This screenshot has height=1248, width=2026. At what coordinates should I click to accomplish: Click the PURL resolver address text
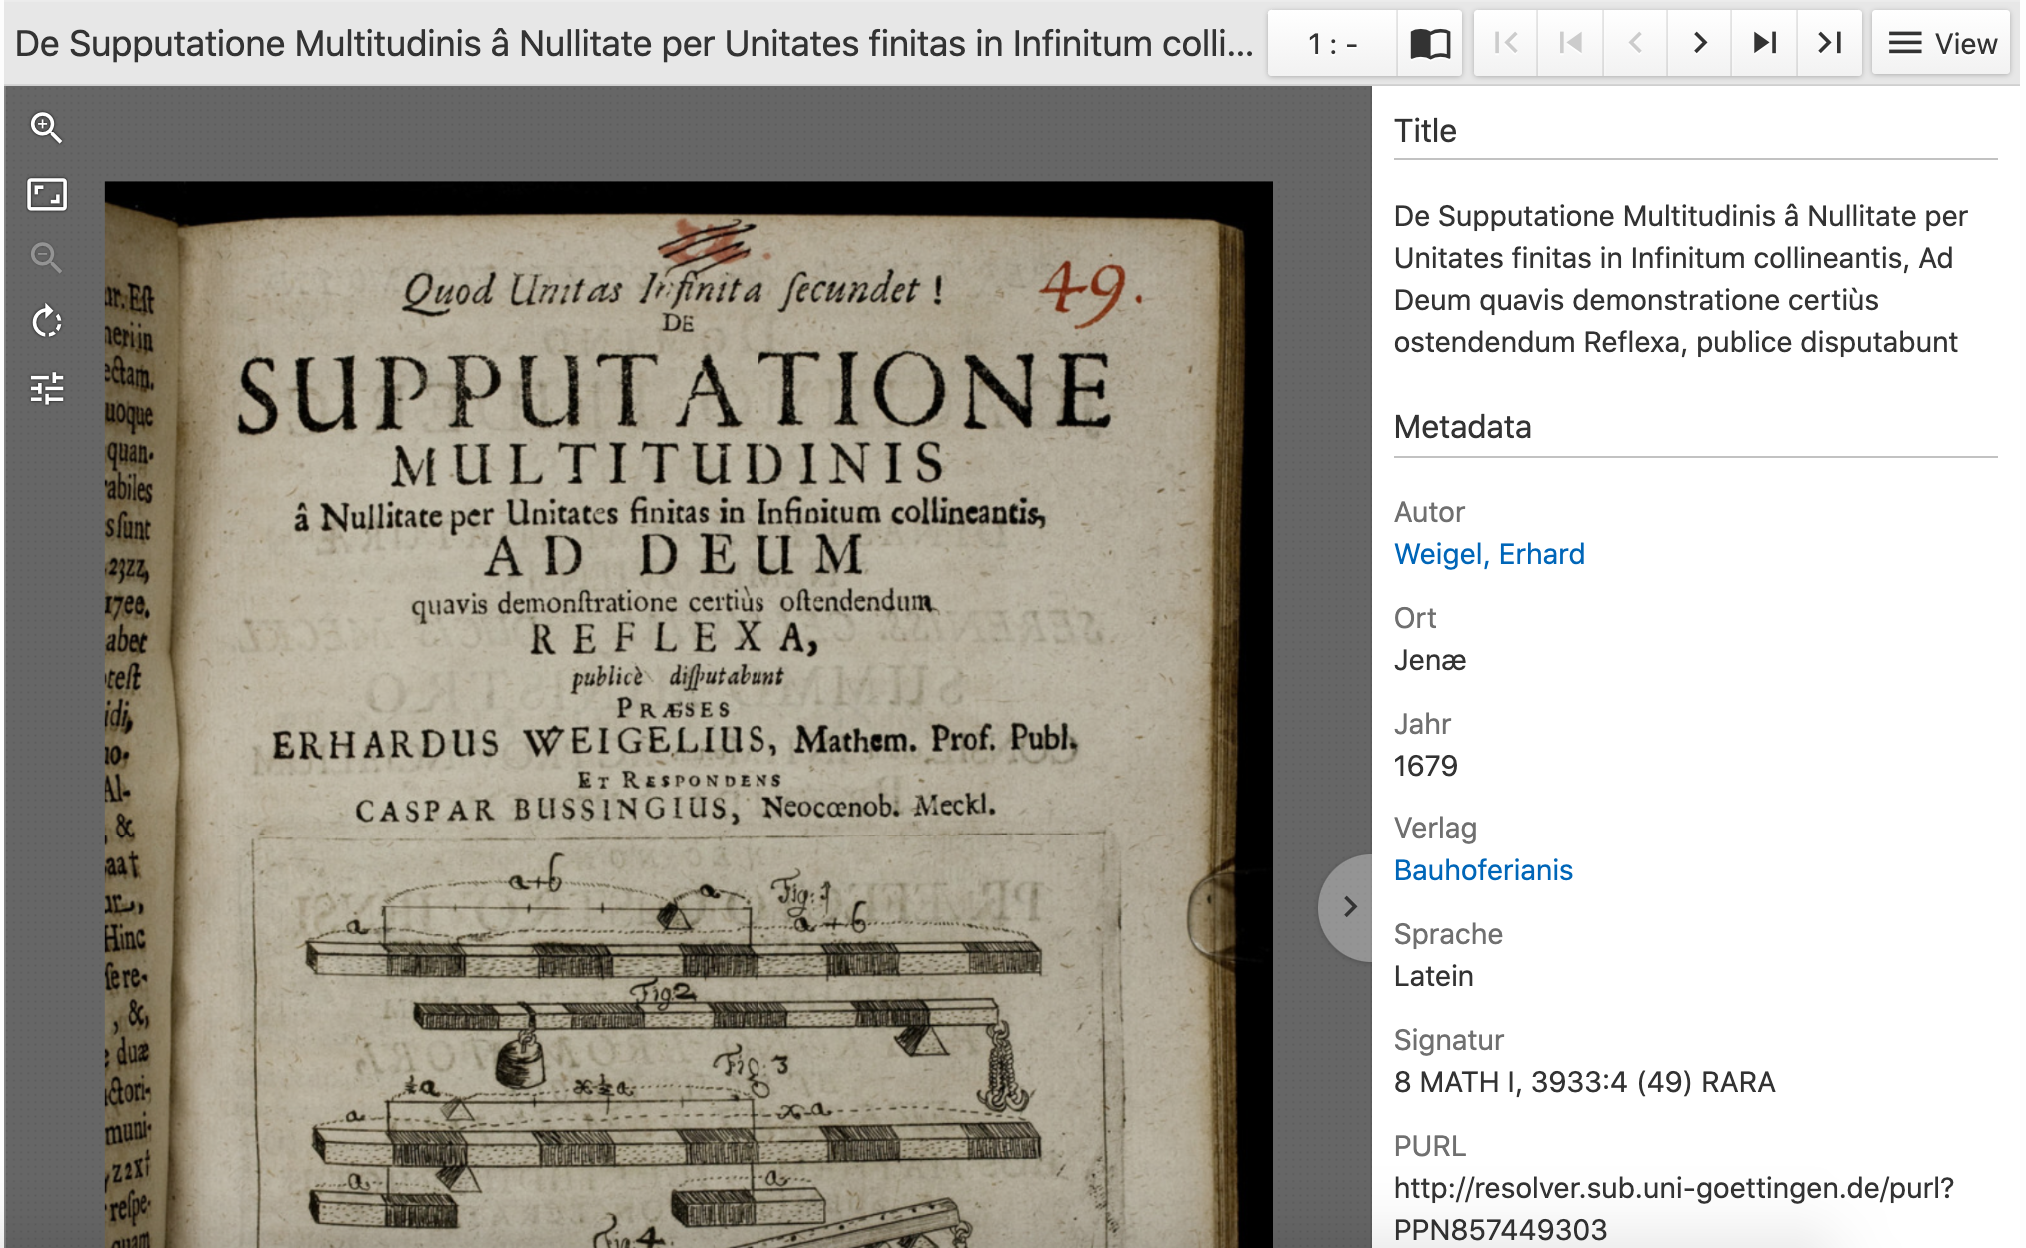click(1674, 1208)
